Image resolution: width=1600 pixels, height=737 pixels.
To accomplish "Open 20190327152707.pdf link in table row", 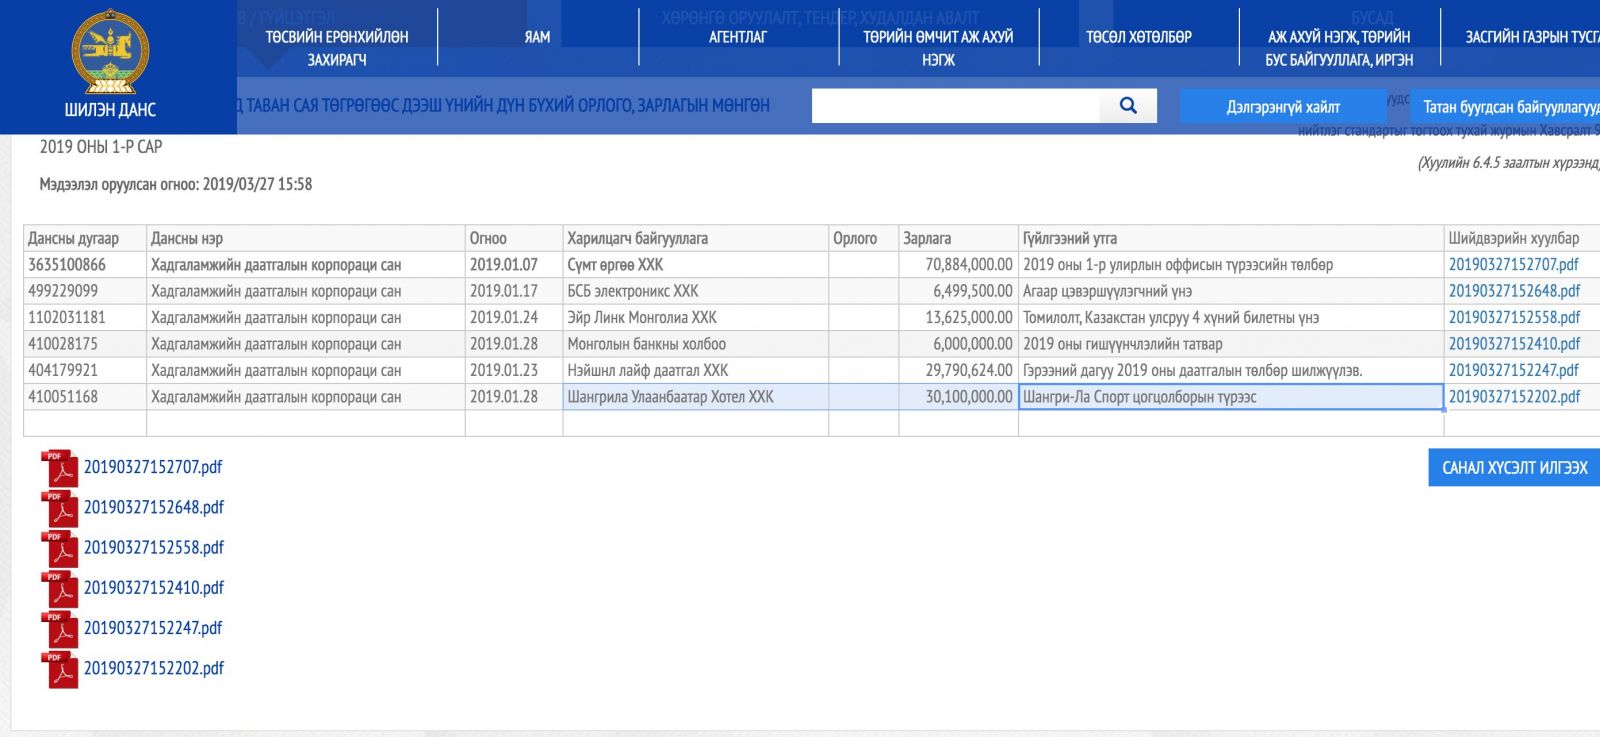I will (x=1513, y=265).
